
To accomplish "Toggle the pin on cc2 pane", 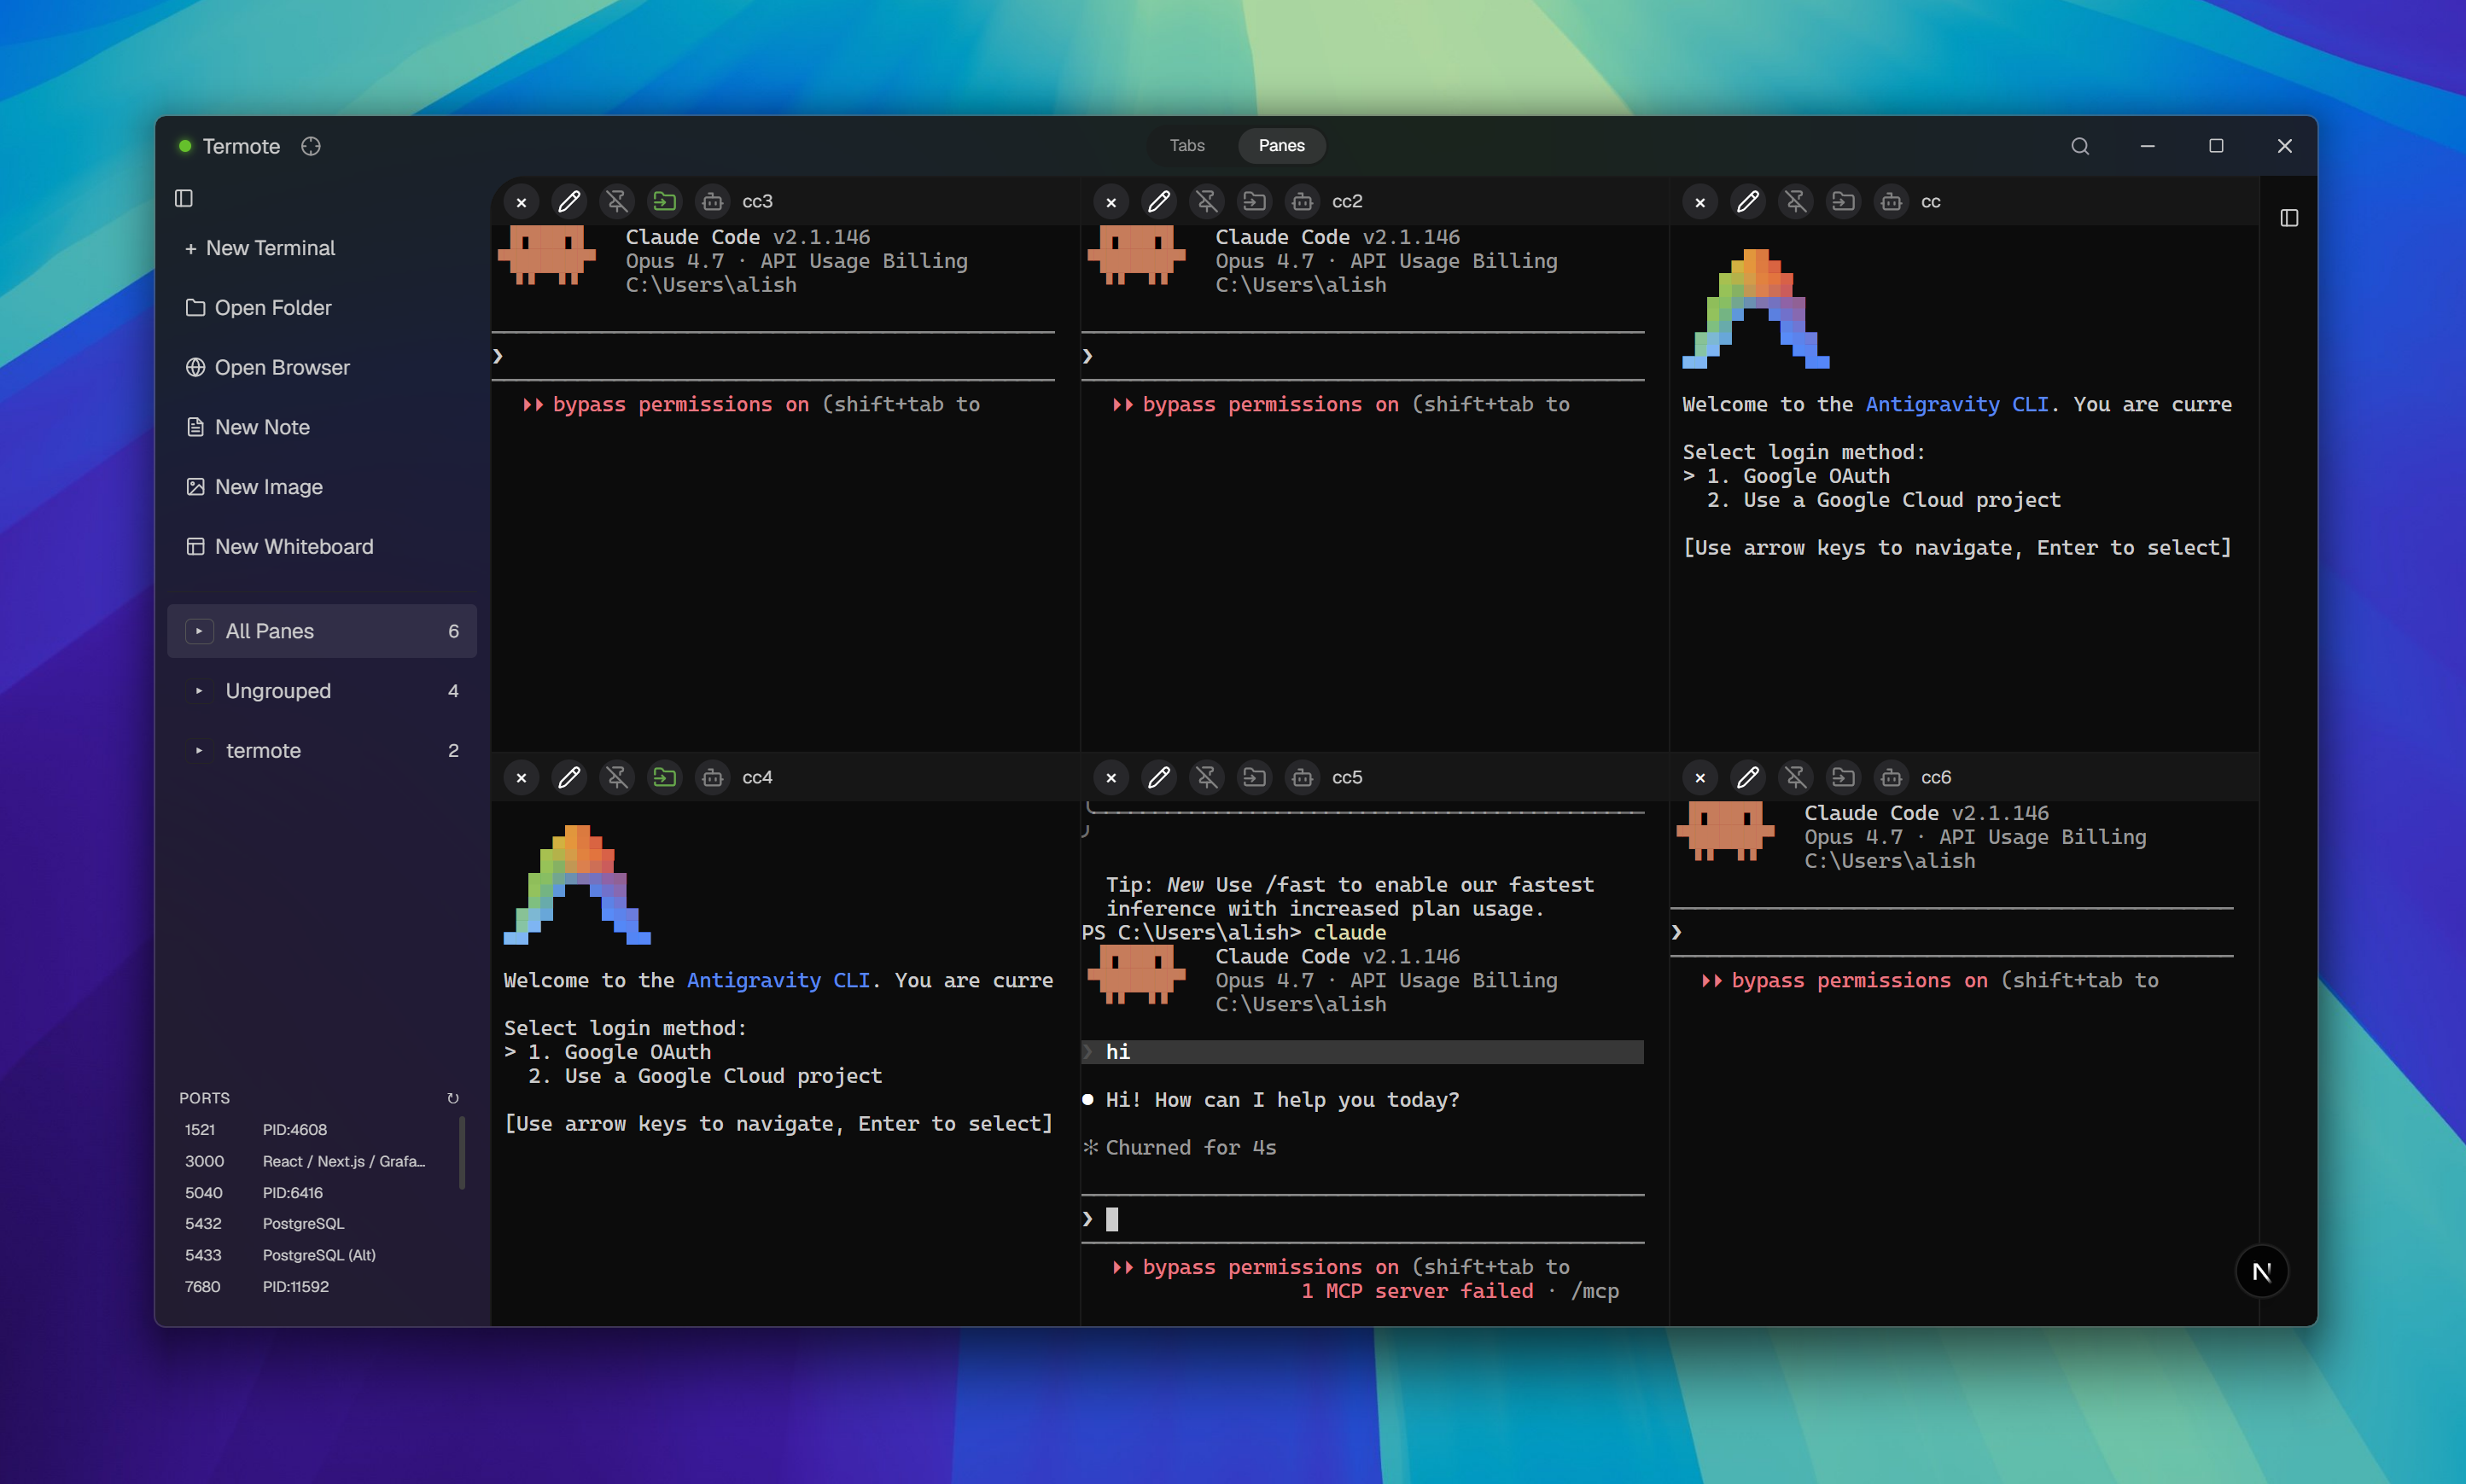I will 1207,202.
